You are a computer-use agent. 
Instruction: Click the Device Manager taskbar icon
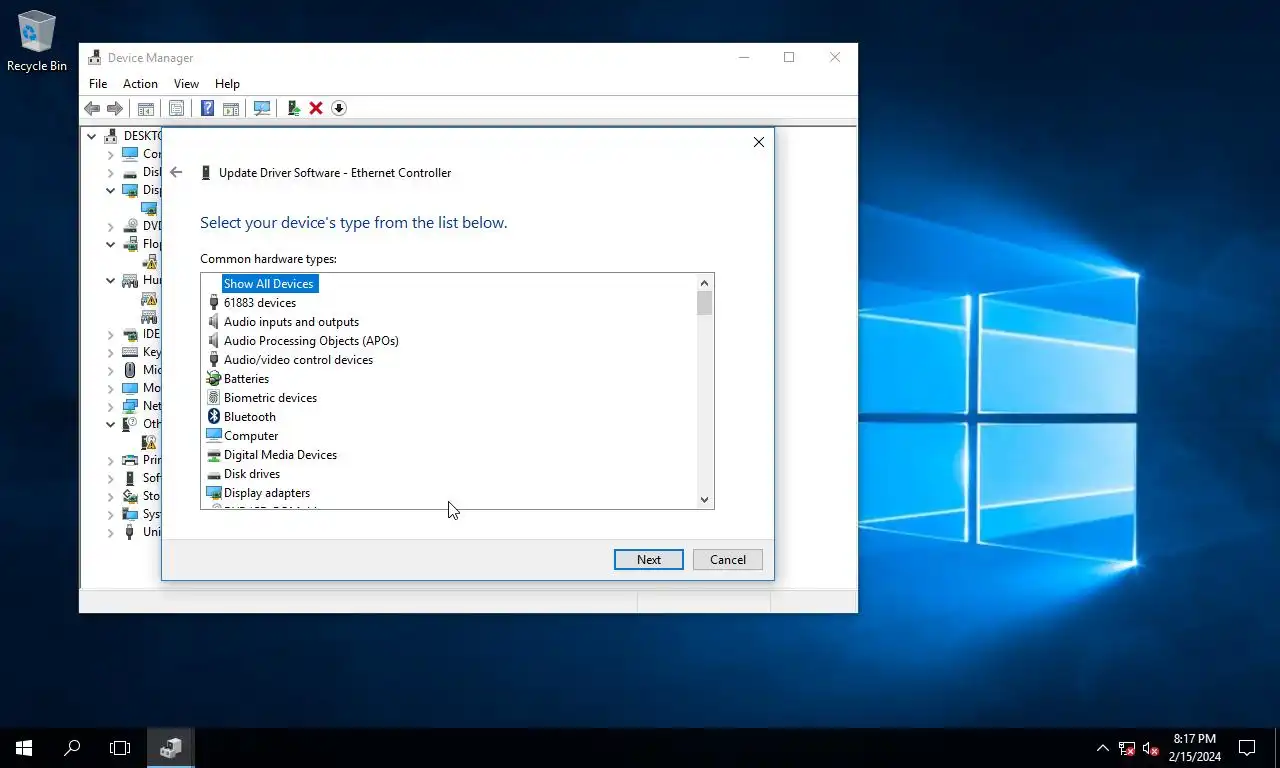[x=171, y=747]
